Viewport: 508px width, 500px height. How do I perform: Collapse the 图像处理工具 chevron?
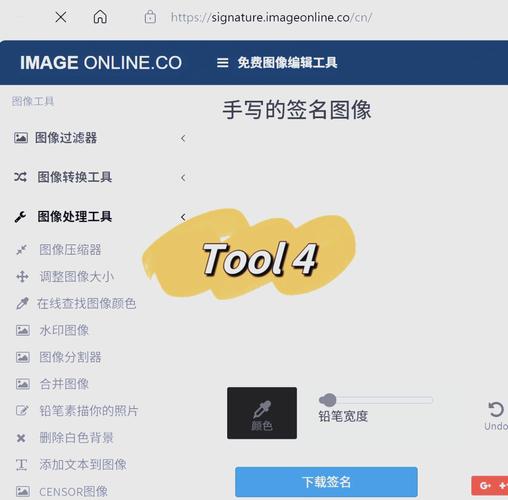click(x=183, y=217)
